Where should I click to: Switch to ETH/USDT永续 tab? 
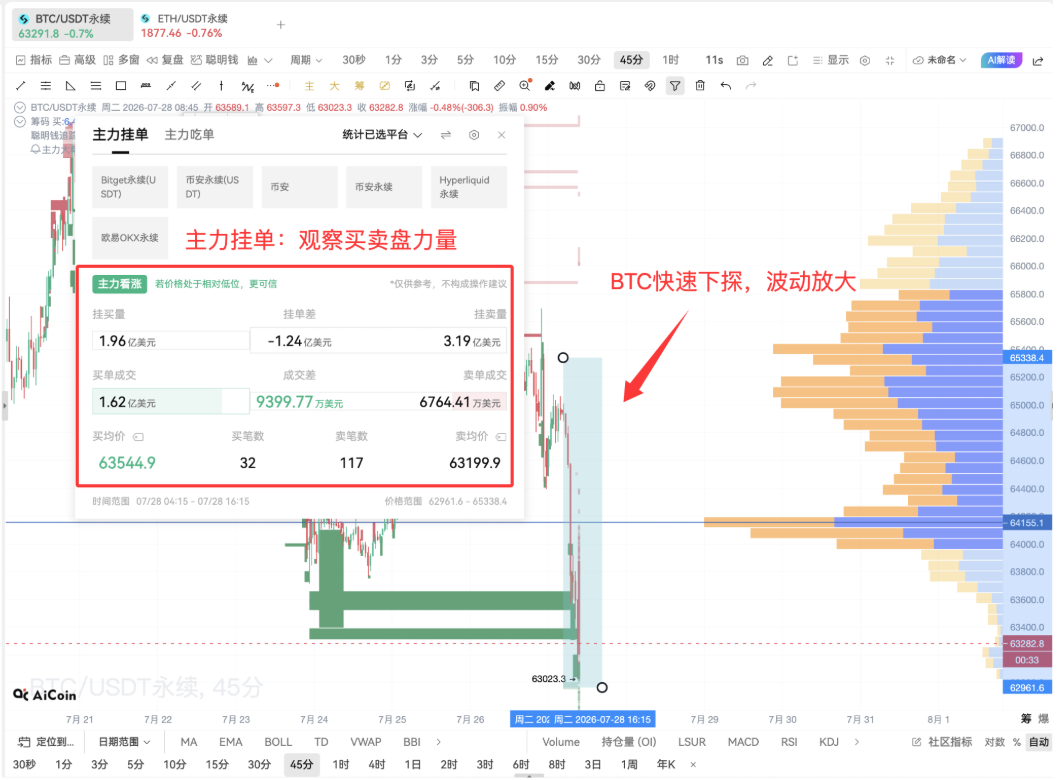[185, 26]
